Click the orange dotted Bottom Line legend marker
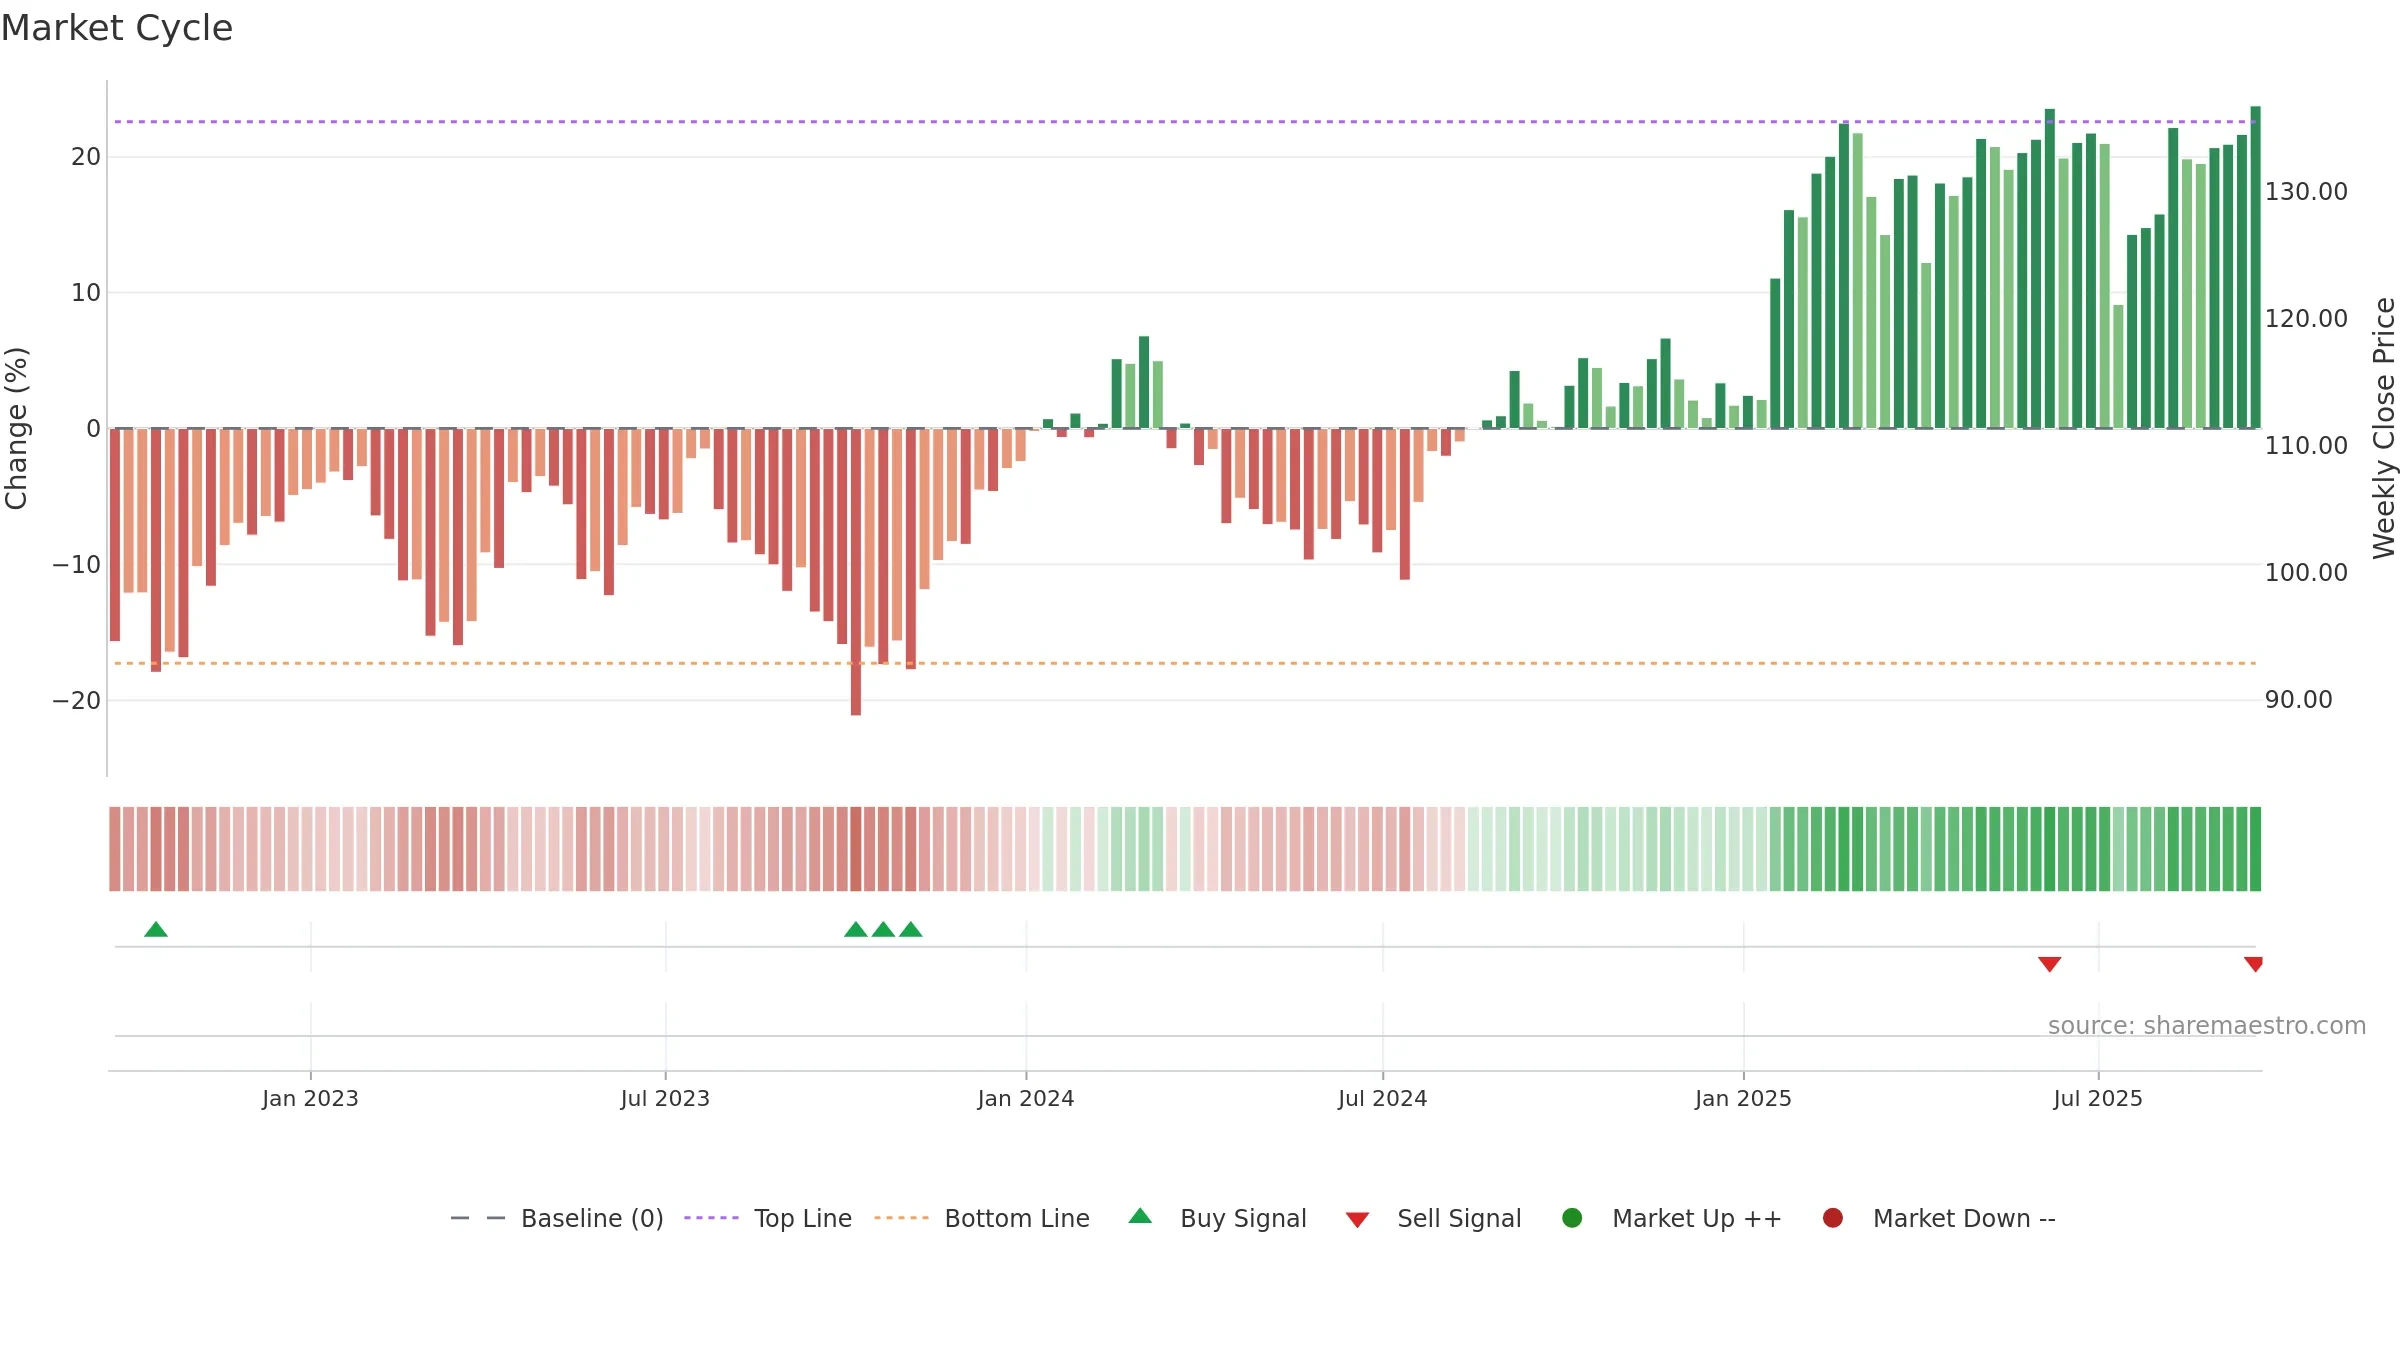This screenshot has height=1350, width=2400. point(901,1218)
